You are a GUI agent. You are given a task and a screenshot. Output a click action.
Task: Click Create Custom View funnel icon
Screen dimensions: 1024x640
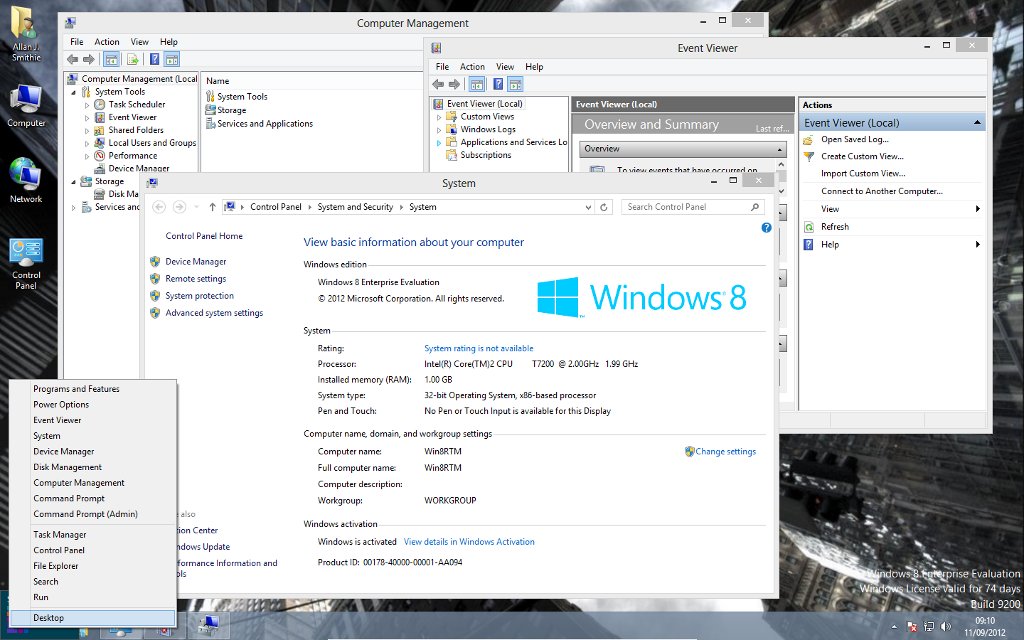(808, 157)
